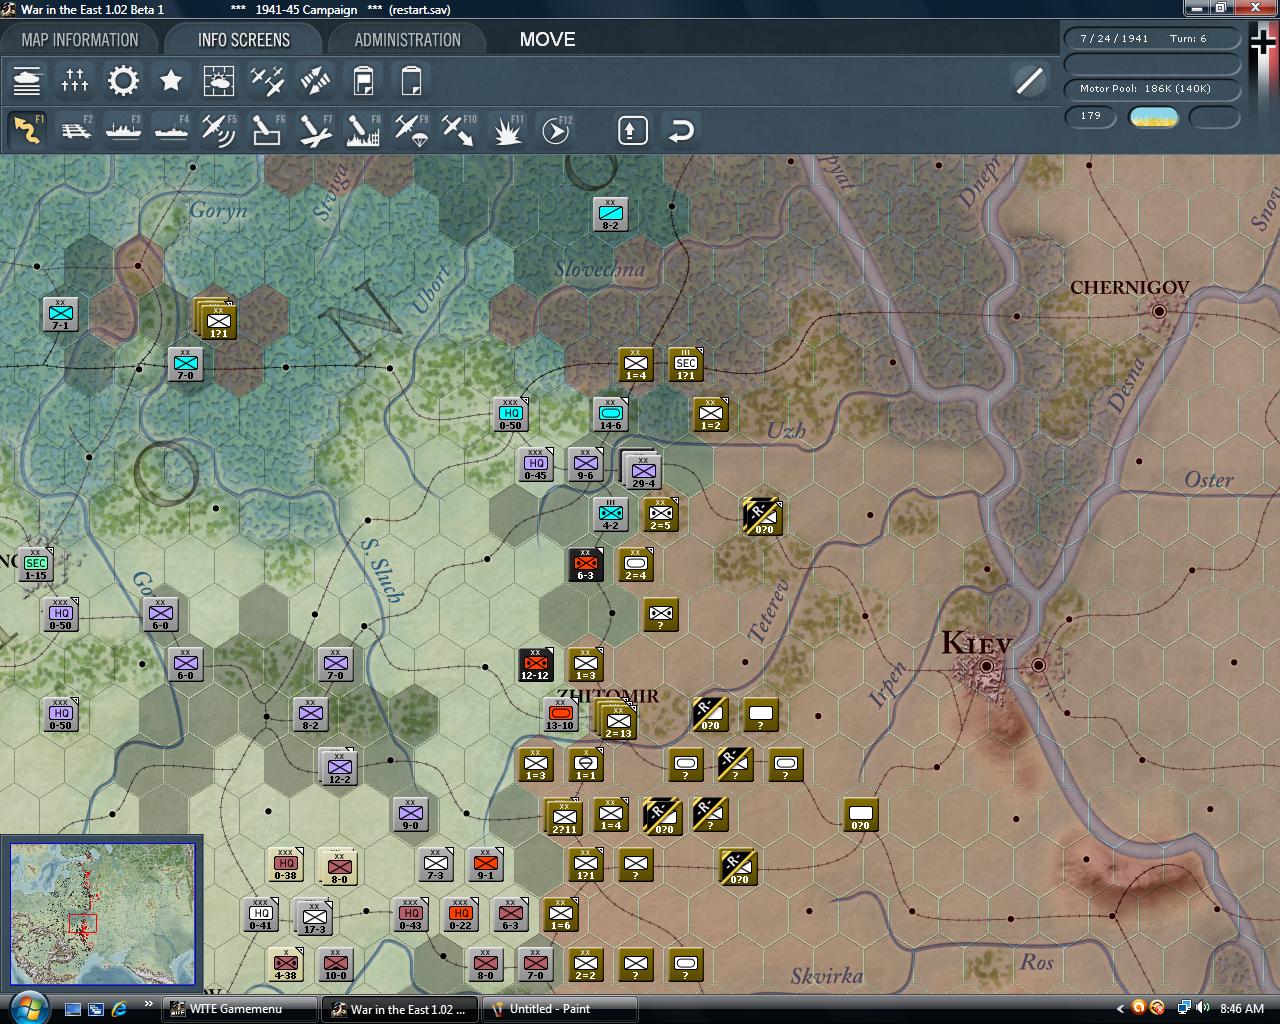This screenshot has width=1280, height=1024.
Task: Select F5 air reconnaissance mode
Action: [x=219, y=130]
